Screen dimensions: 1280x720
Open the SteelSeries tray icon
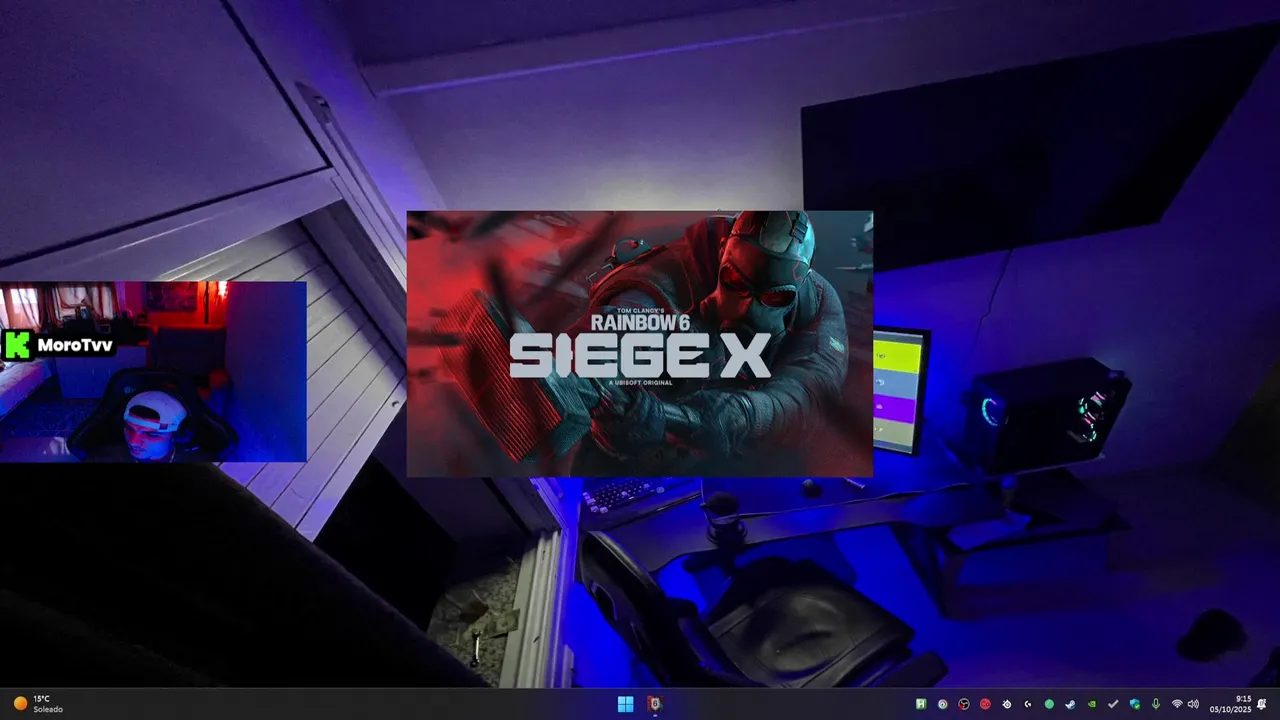[1007, 704]
